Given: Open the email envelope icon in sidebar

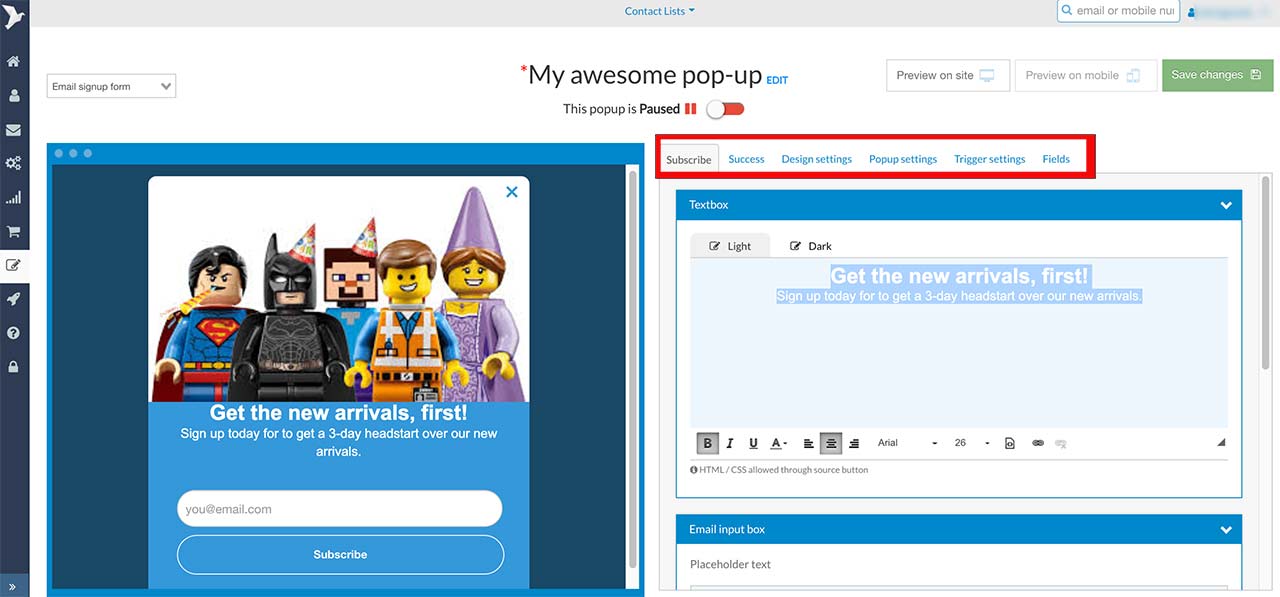Looking at the screenshot, I should [14, 130].
